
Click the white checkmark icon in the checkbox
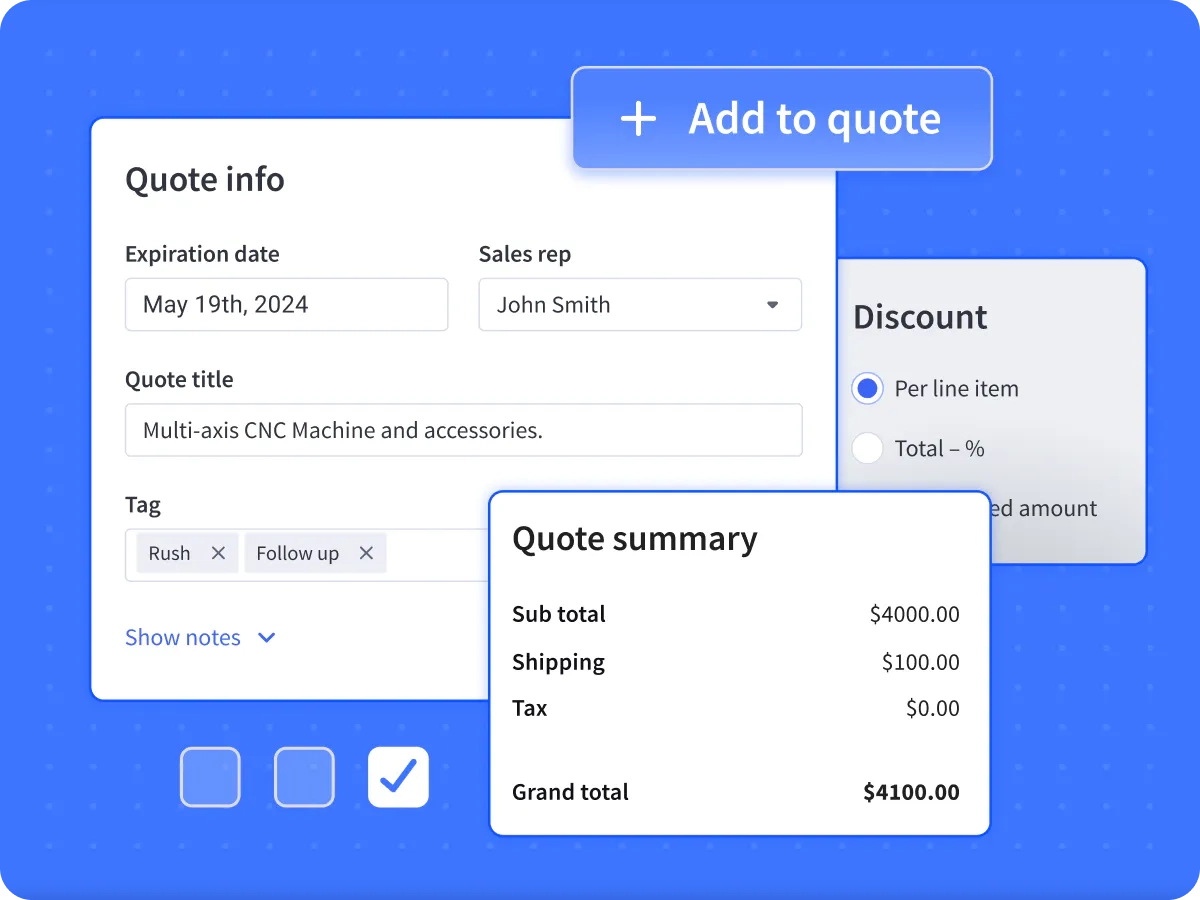coord(398,777)
